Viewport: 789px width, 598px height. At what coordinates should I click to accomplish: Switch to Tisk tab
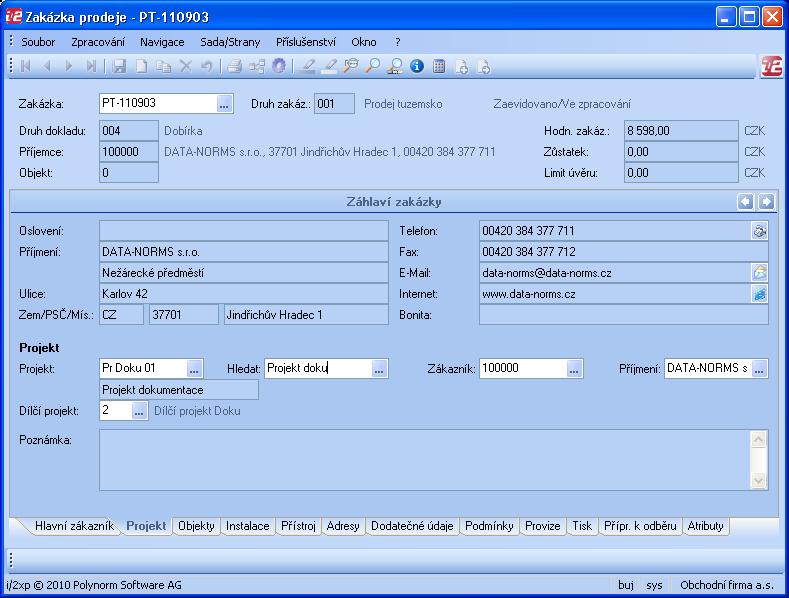(582, 526)
